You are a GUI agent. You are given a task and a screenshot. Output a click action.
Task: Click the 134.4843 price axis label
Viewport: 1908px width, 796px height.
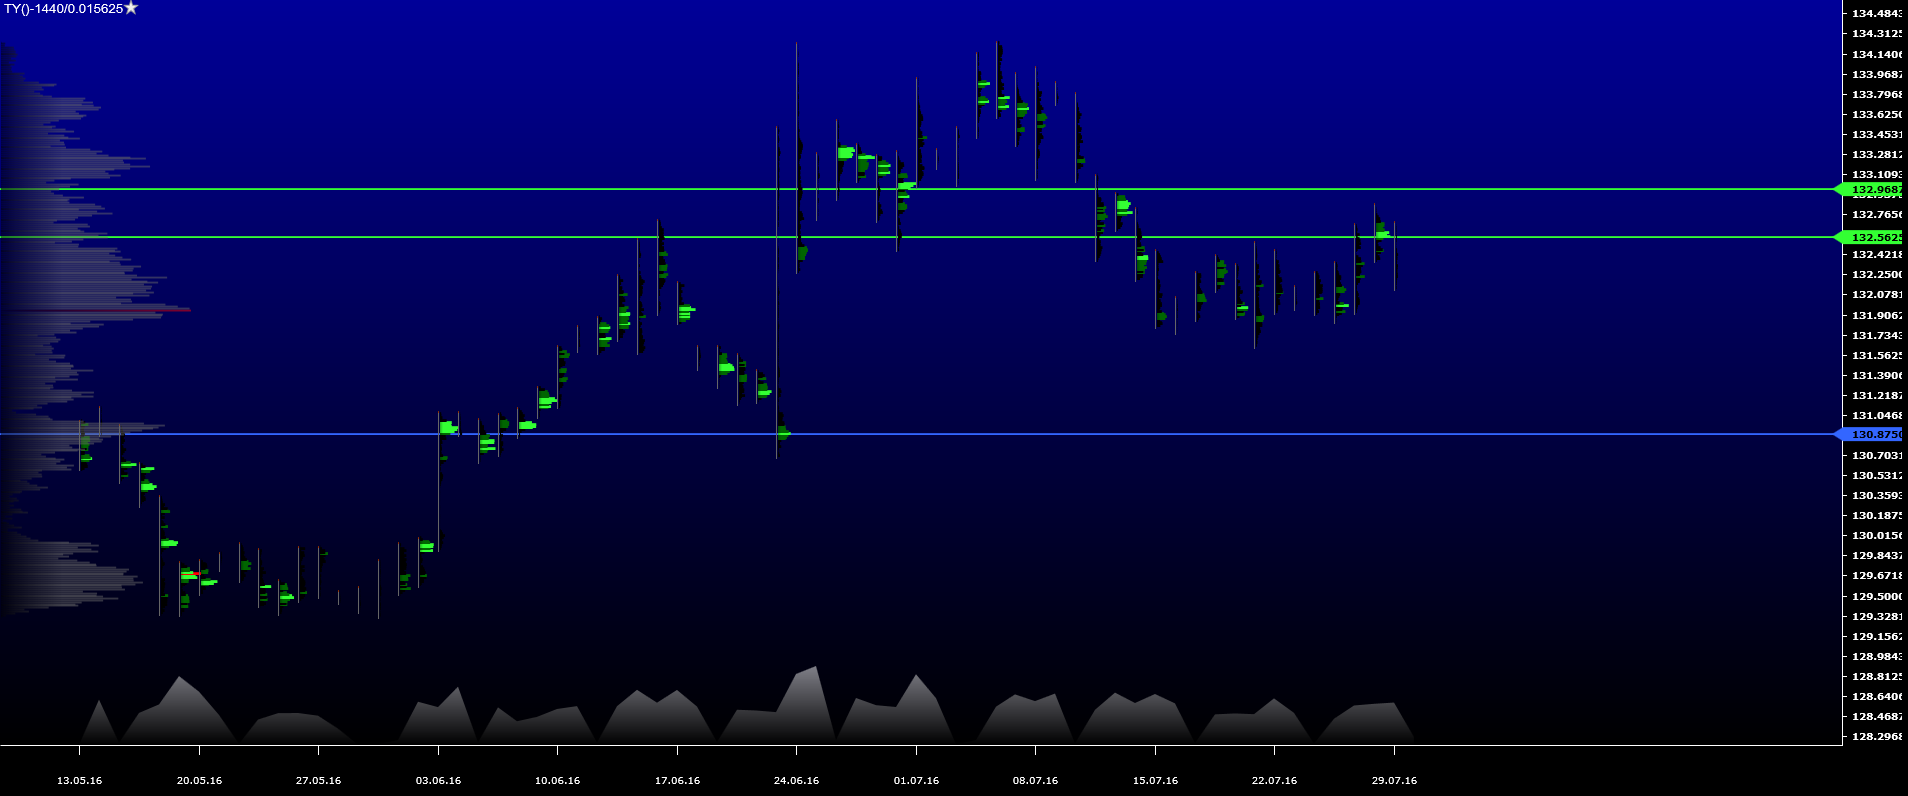point(1876,13)
